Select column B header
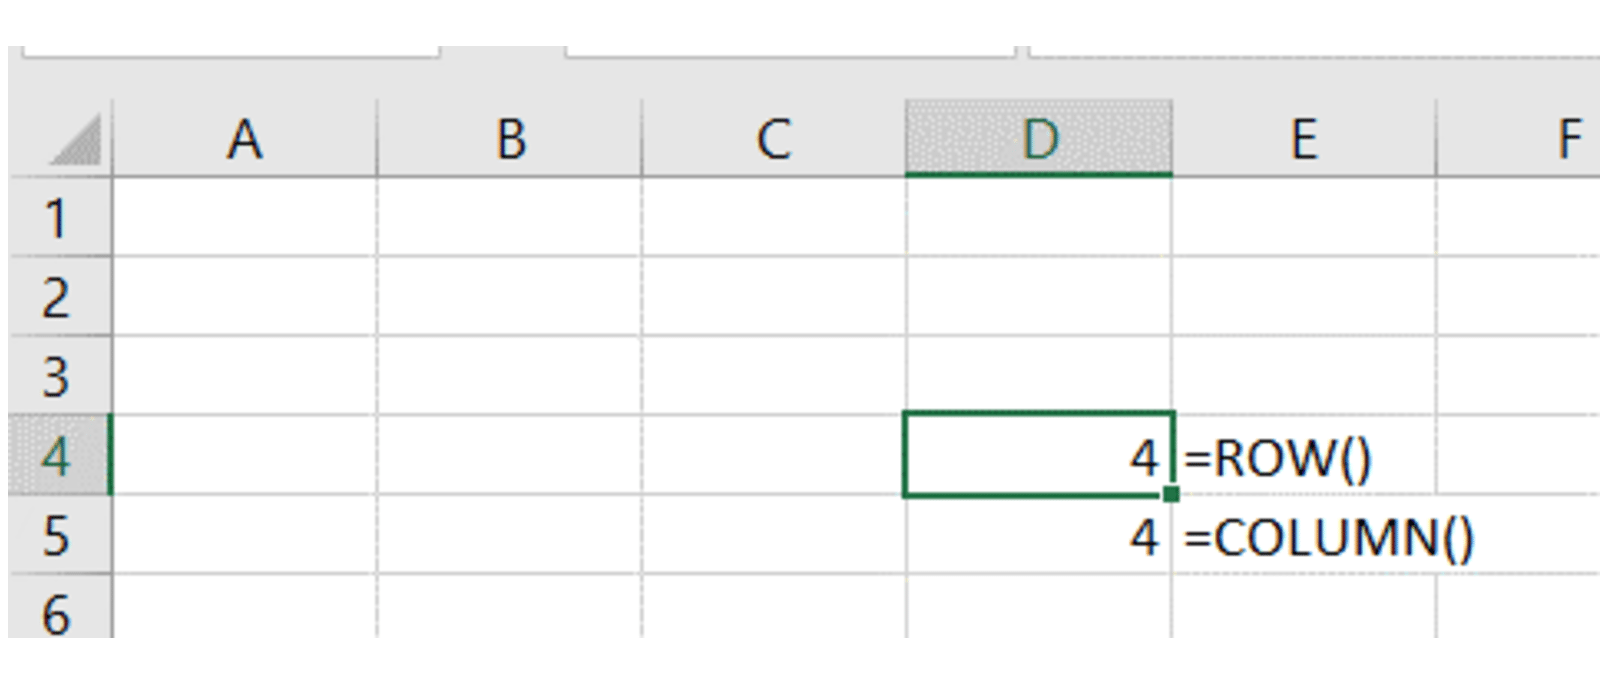This screenshot has height=686, width=1600. pyautogui.click(x=510, y=139)
